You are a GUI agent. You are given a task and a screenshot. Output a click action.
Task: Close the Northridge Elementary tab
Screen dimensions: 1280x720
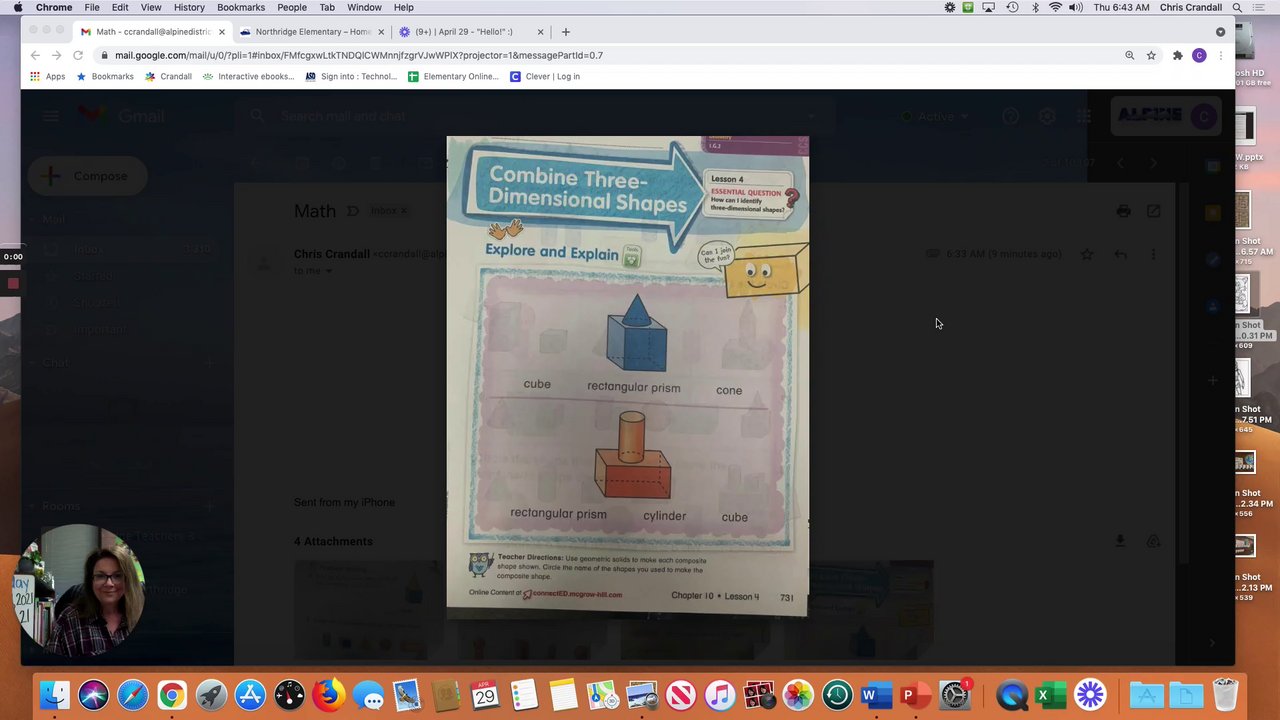381,32
